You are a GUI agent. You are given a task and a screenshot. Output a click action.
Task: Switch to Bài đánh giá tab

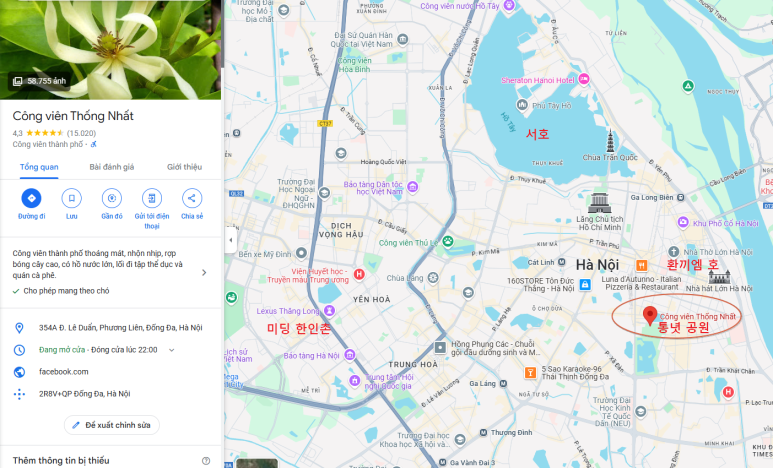(x=112, y=167)
